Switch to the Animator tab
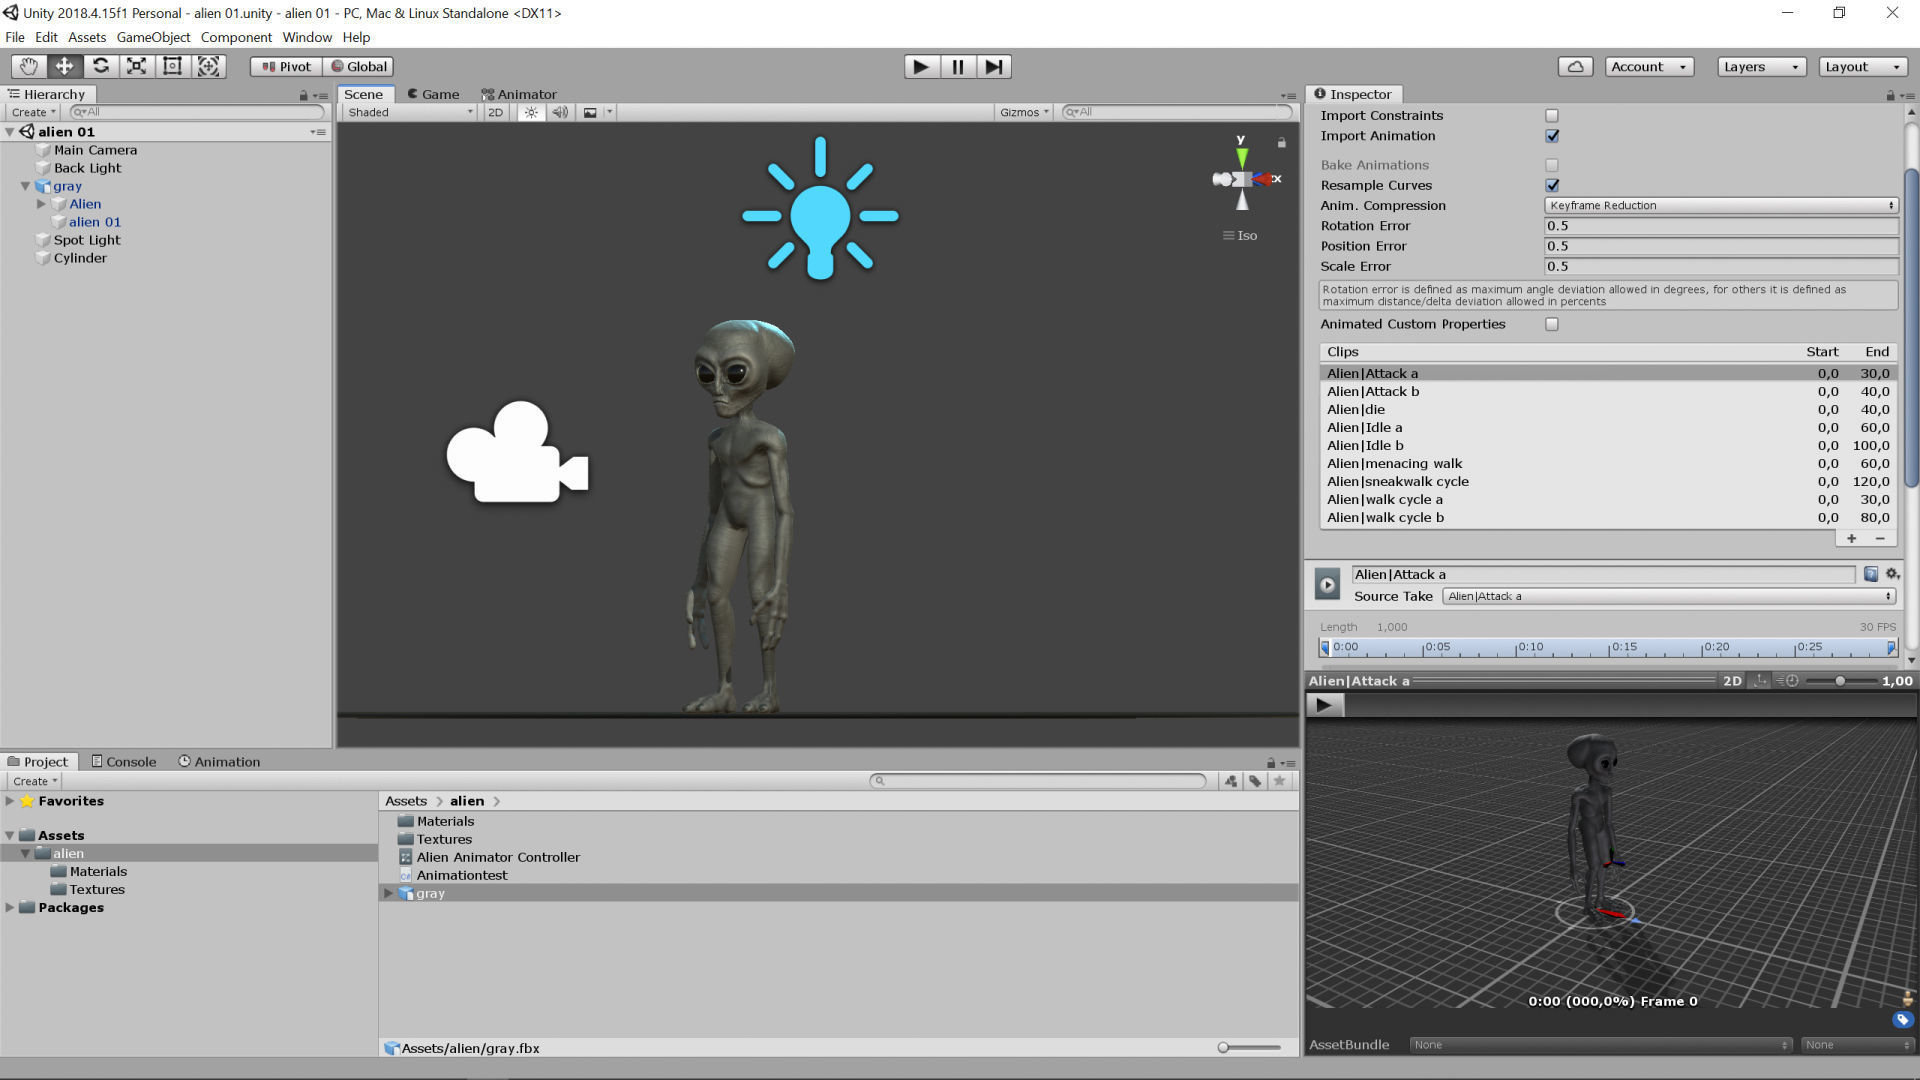The height and width of the screenshot is (1080, 1920). click(520, 94)
